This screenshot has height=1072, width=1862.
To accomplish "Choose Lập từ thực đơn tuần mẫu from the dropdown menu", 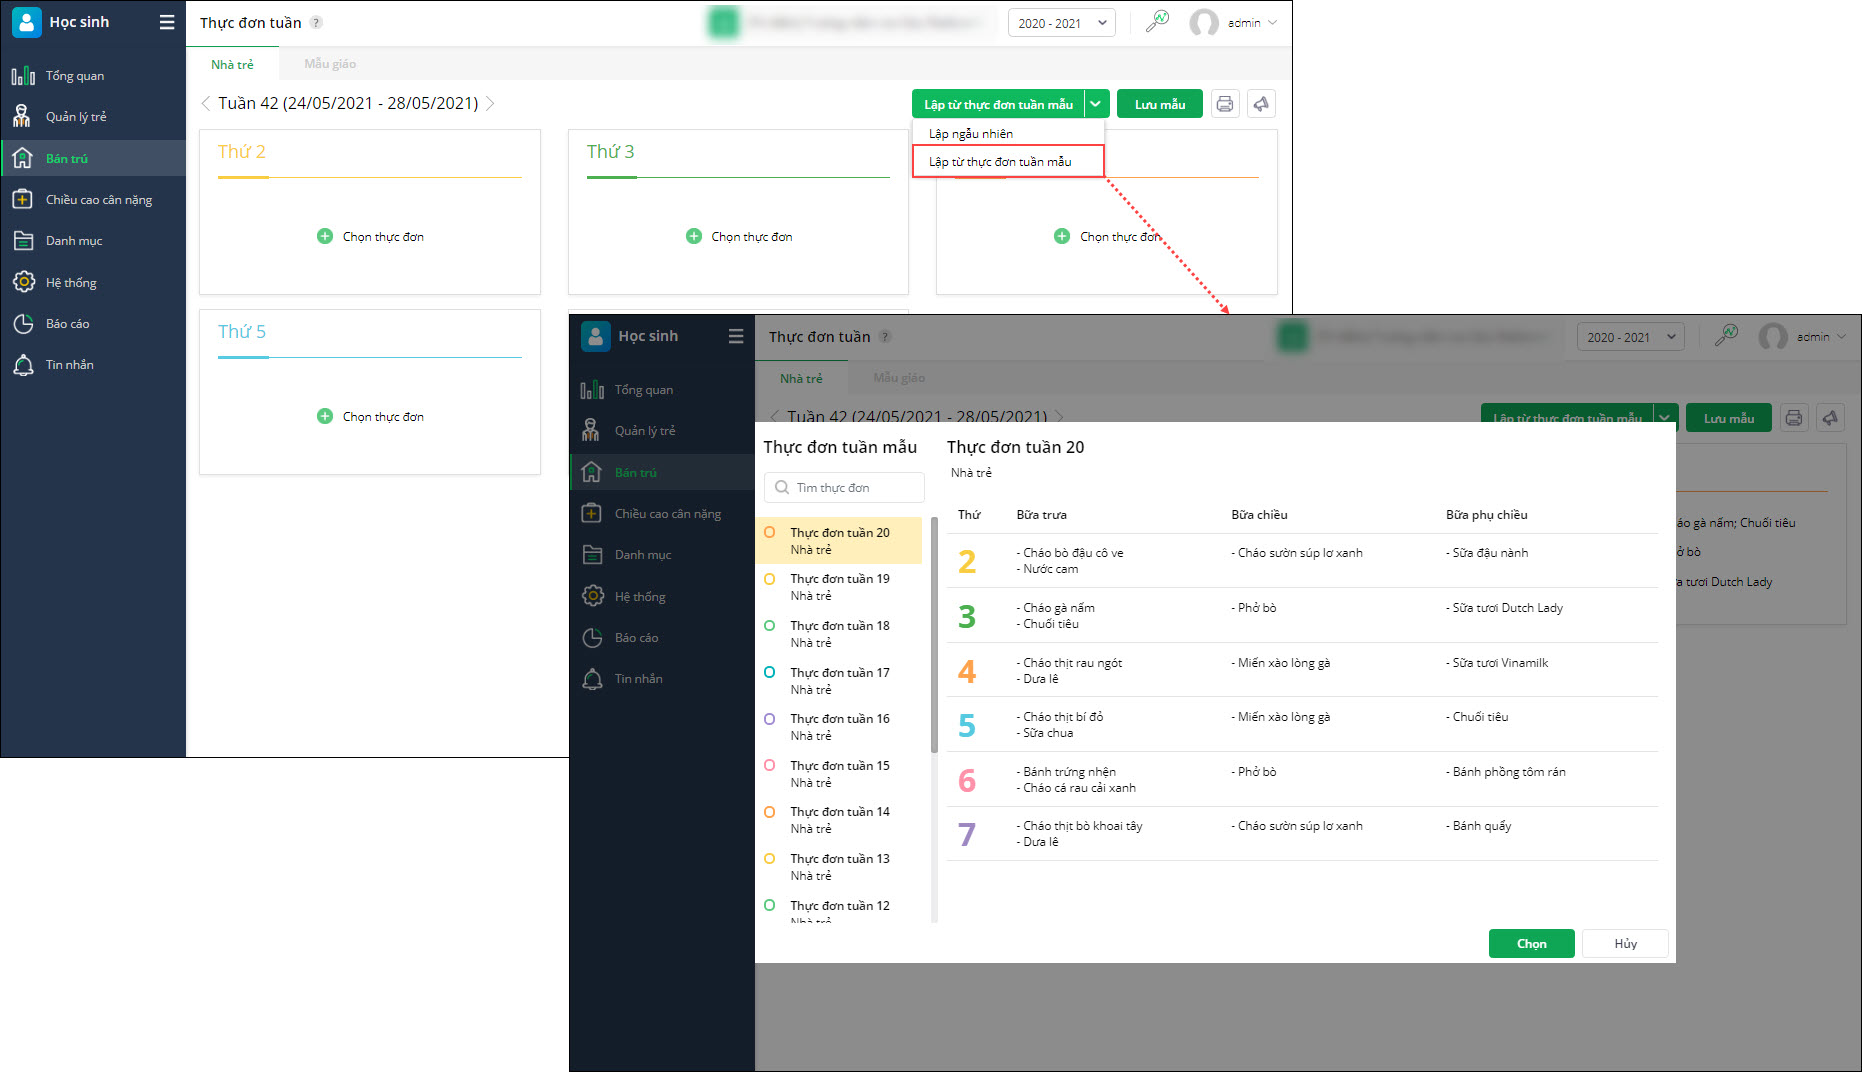I will (x=1008, y=161).
